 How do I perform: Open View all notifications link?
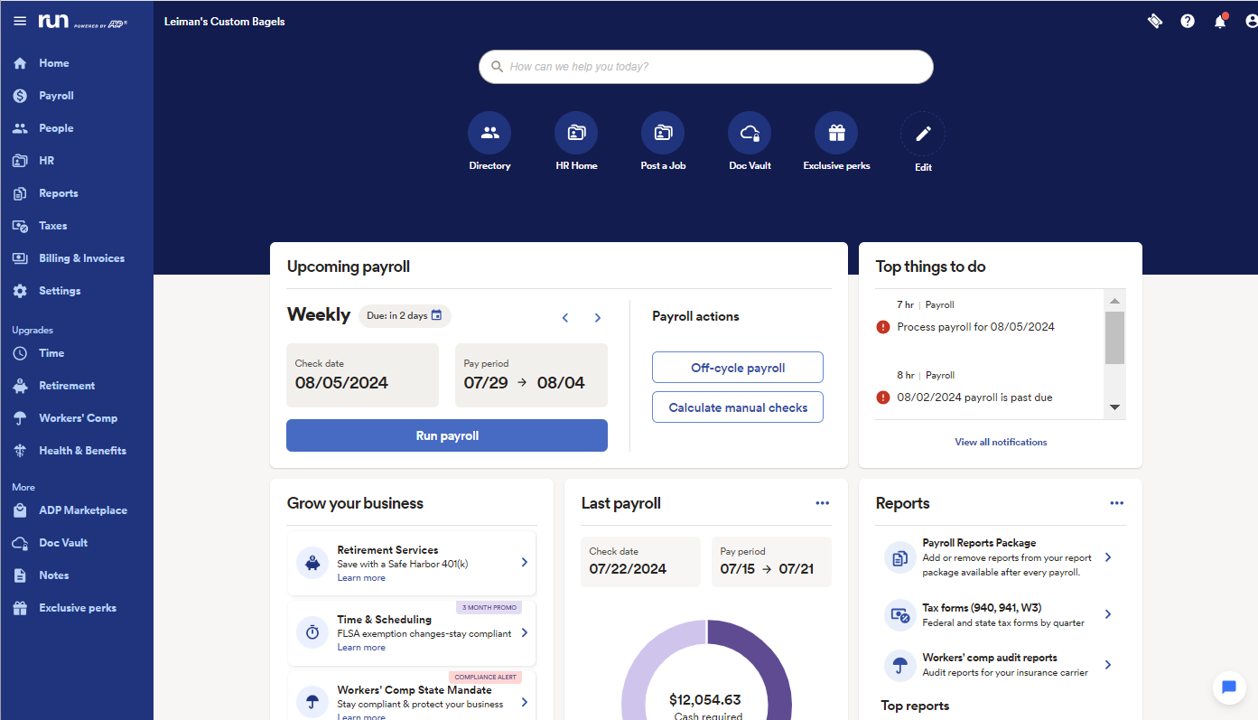point(1000,441)
